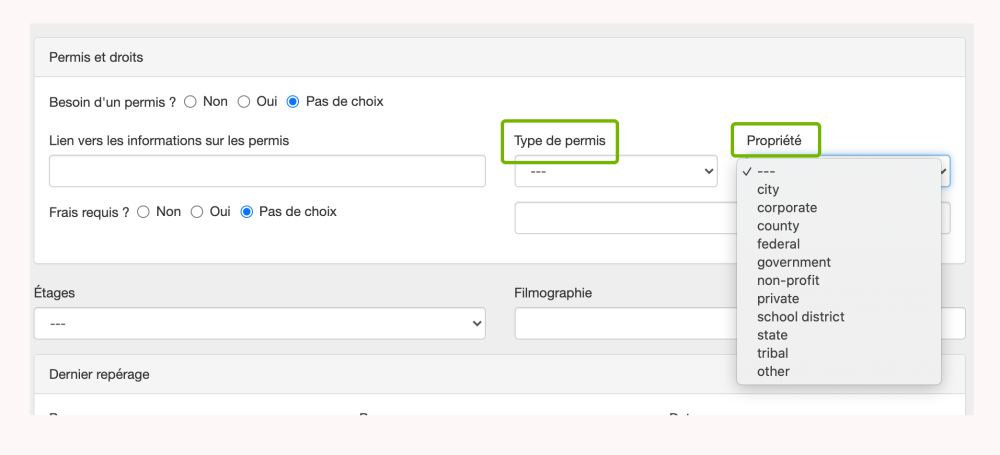
Task: Select 'Non' for Frais requis
Action: click(144, 212)
